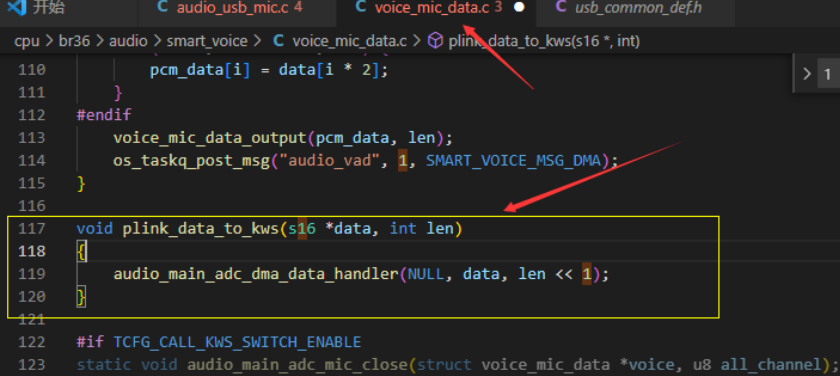This screenshot has width=840, height=376.
Task: Click line number 119 in gutter
Action: 32,274
